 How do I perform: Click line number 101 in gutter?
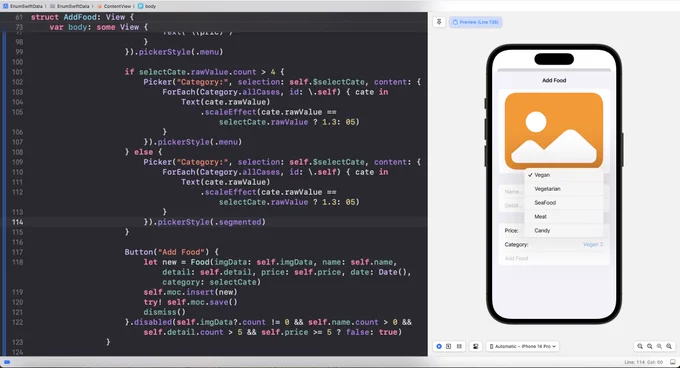(17, 72)
